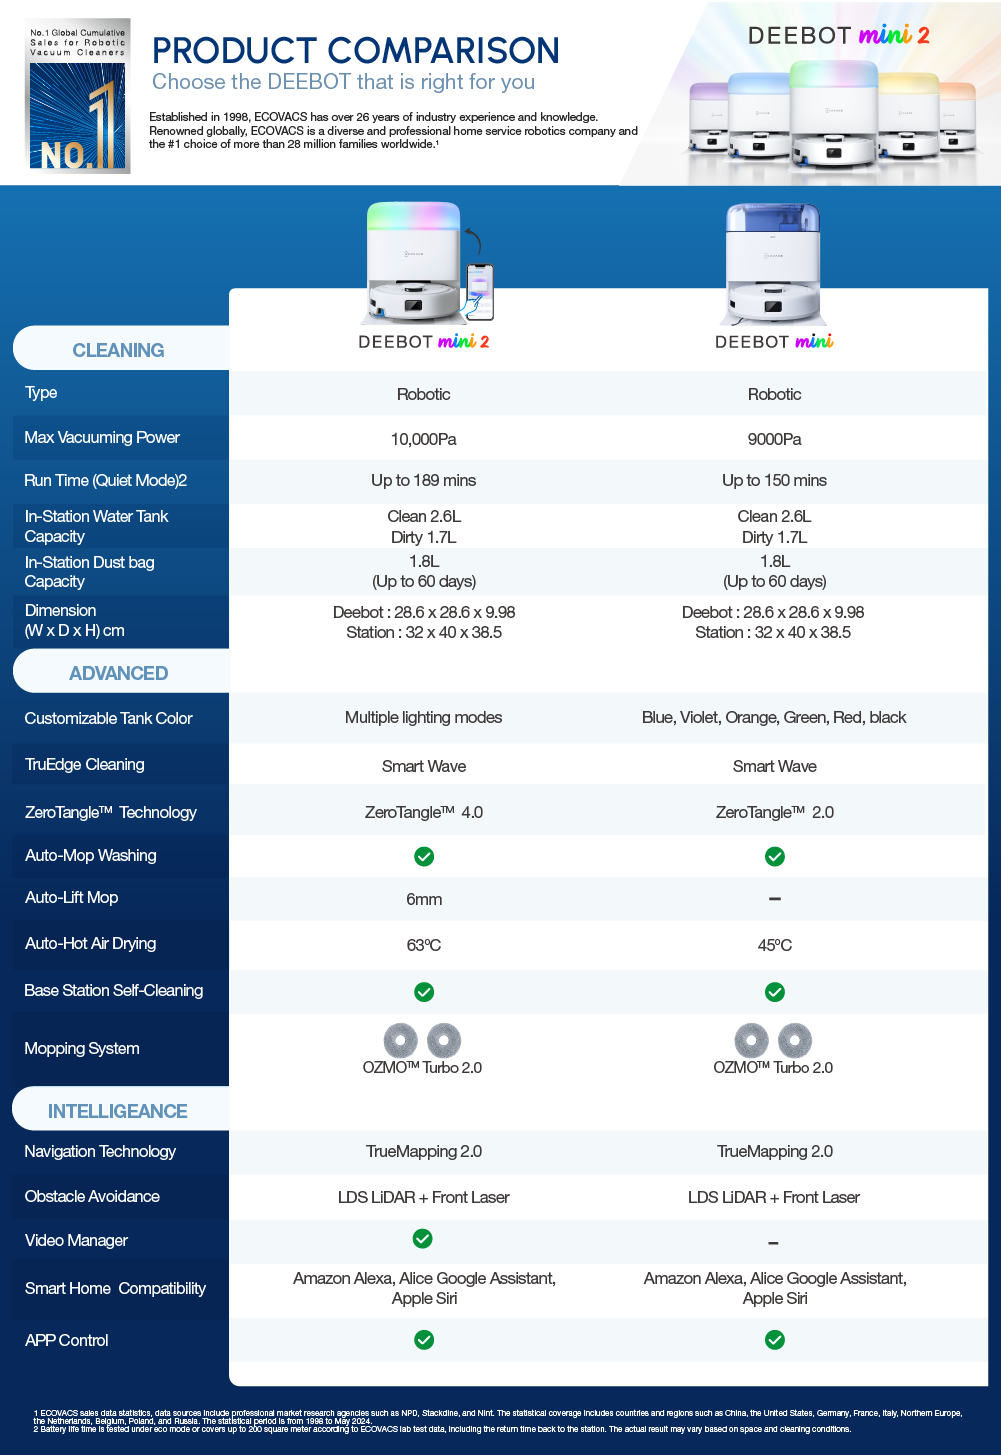Image resolution: width=1001 pixels, height=1455 pixels.
Task: Click the DEEBOT mini 2 logo in the top banner
Action: [x=839, y=35]
